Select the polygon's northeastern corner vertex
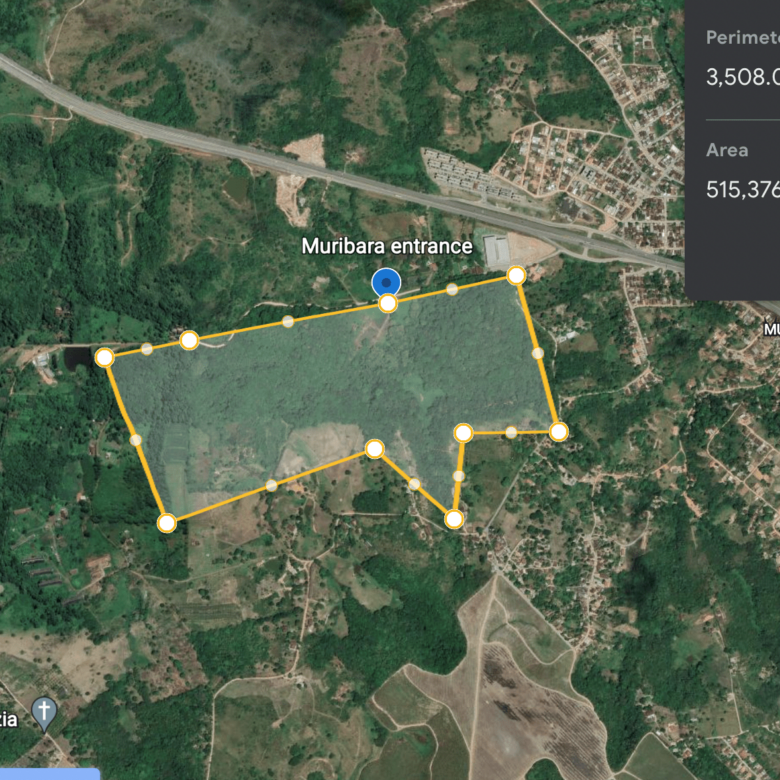The height and width of the screenshot is (780, 780). coord(516,275)
